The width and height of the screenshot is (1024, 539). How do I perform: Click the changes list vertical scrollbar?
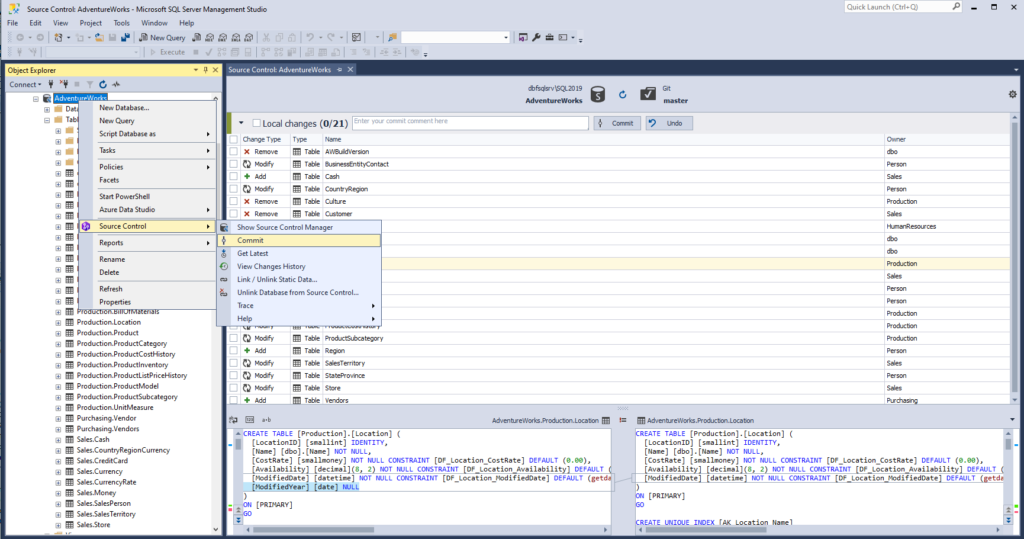tap(1014, 259)
